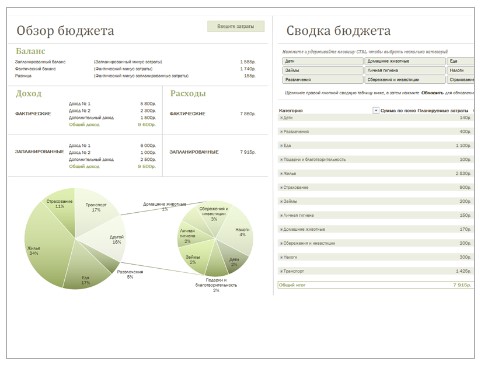Select the Личная гигиена slicer item
Viewport: 481px width, 367px height.
point(405,70)
